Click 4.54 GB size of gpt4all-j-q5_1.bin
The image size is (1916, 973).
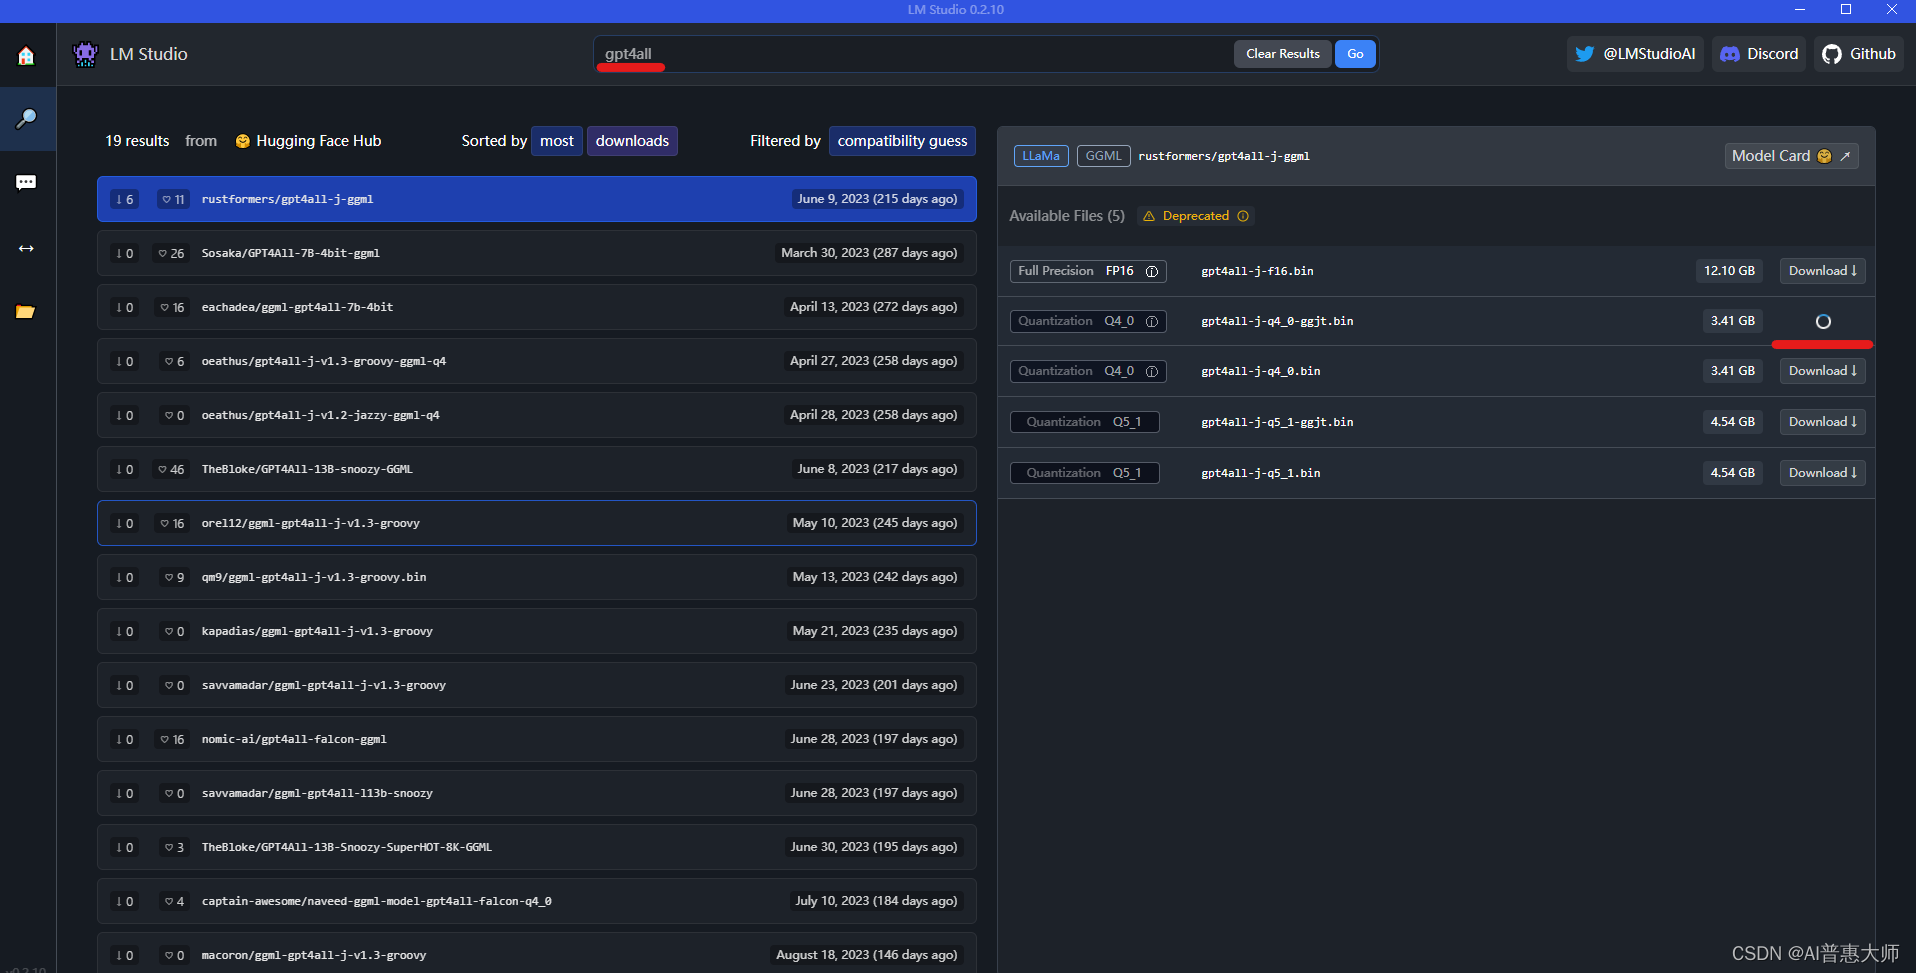click(x=1732, y=473)
